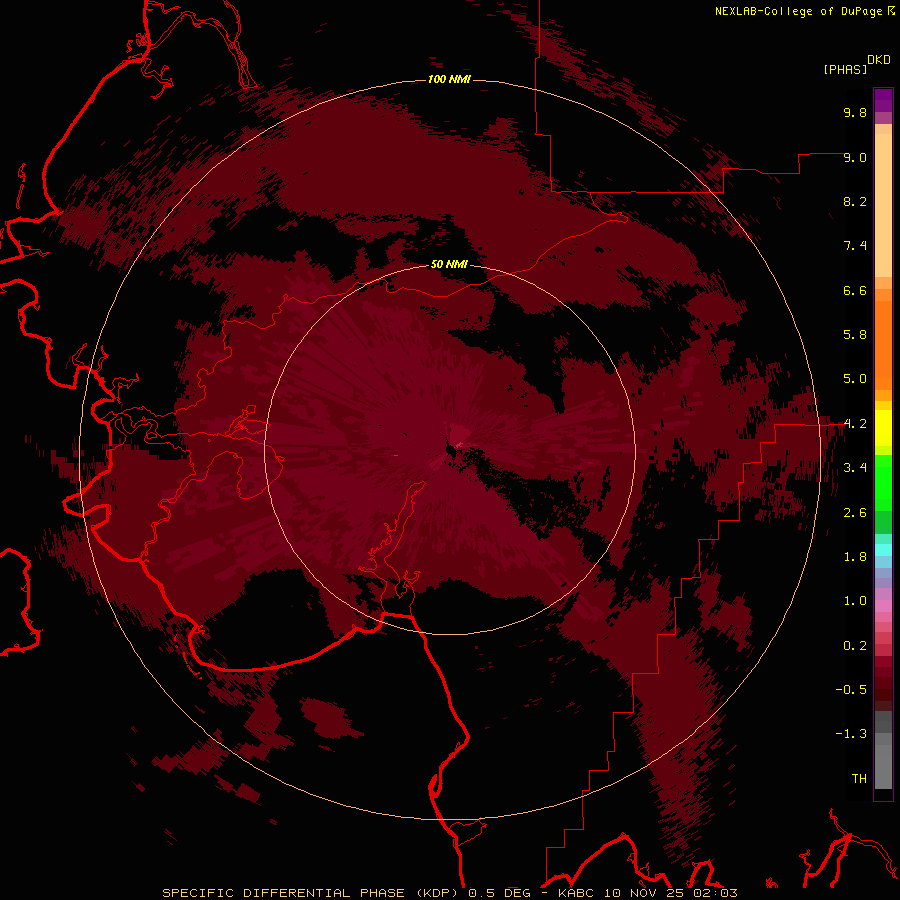Click the radar site at the map center
The image size is (900, 900).
click(x=448, y=449)
